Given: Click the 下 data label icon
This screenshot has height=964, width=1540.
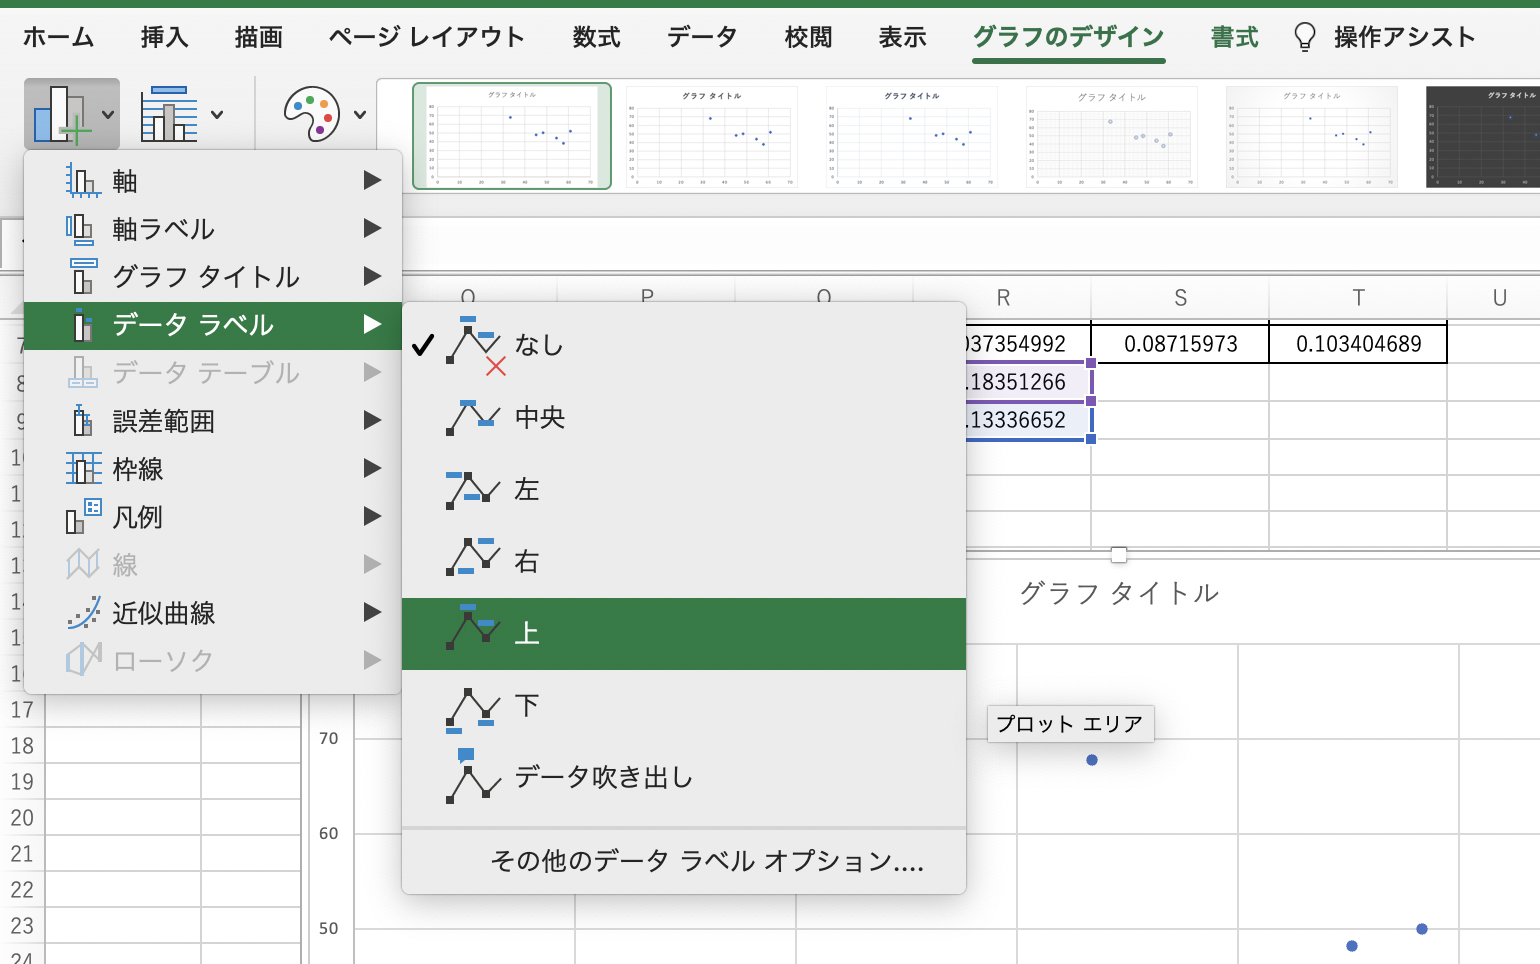Looking at the screenshot, I should [x=472, y=709].
